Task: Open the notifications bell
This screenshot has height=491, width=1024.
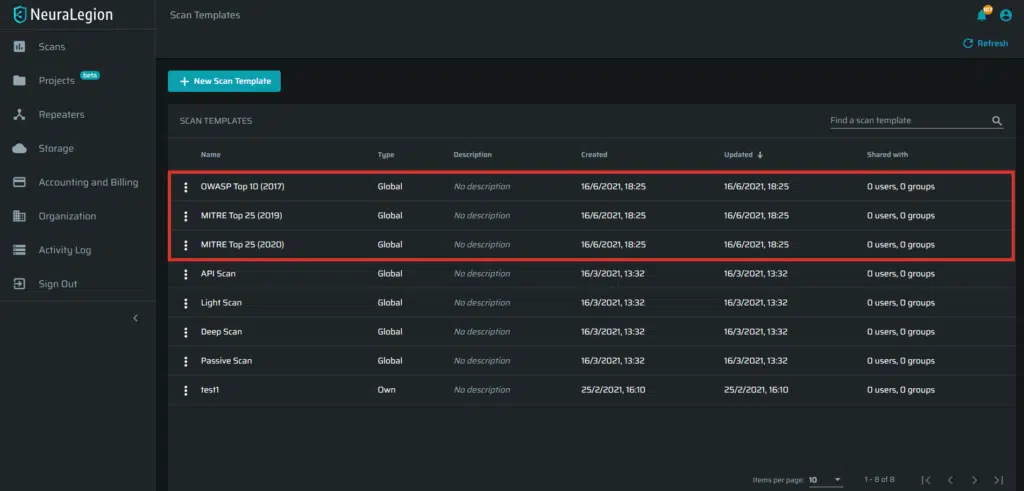Action: pyautogui.click(x=982, y=15)
